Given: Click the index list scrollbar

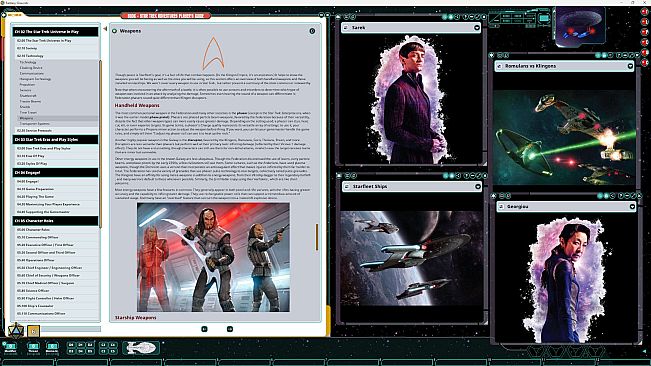Looking at the screenshot, I should 100,144.
